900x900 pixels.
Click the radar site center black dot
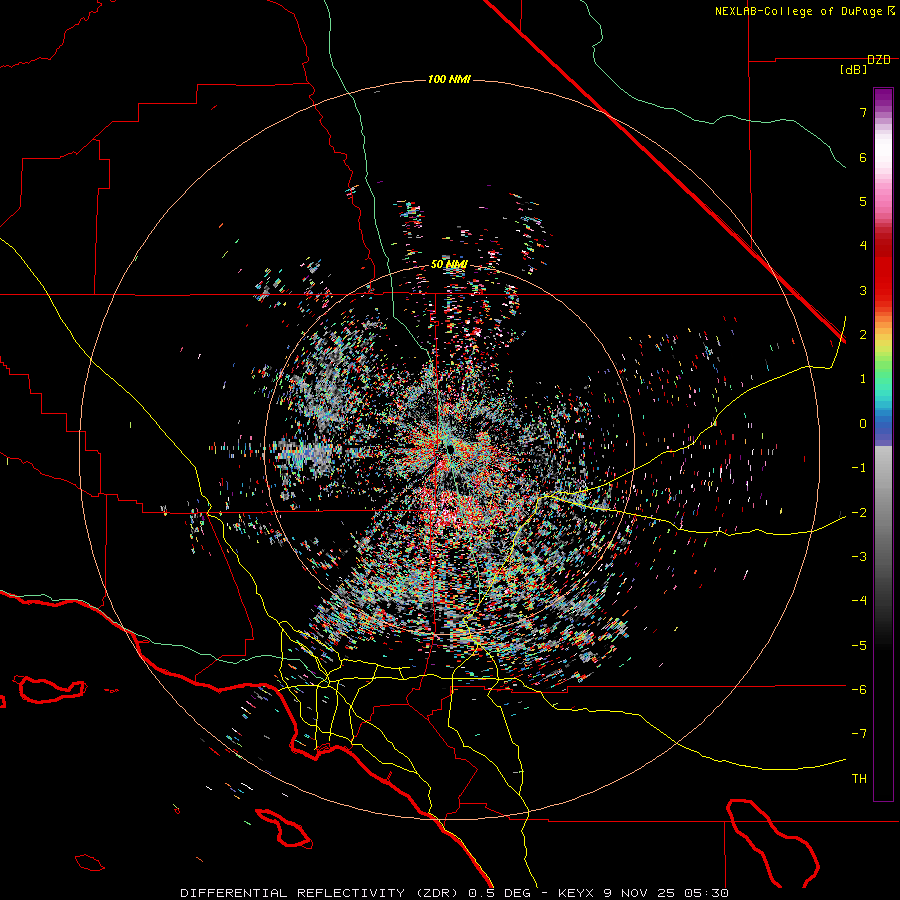tap(451, 449)
